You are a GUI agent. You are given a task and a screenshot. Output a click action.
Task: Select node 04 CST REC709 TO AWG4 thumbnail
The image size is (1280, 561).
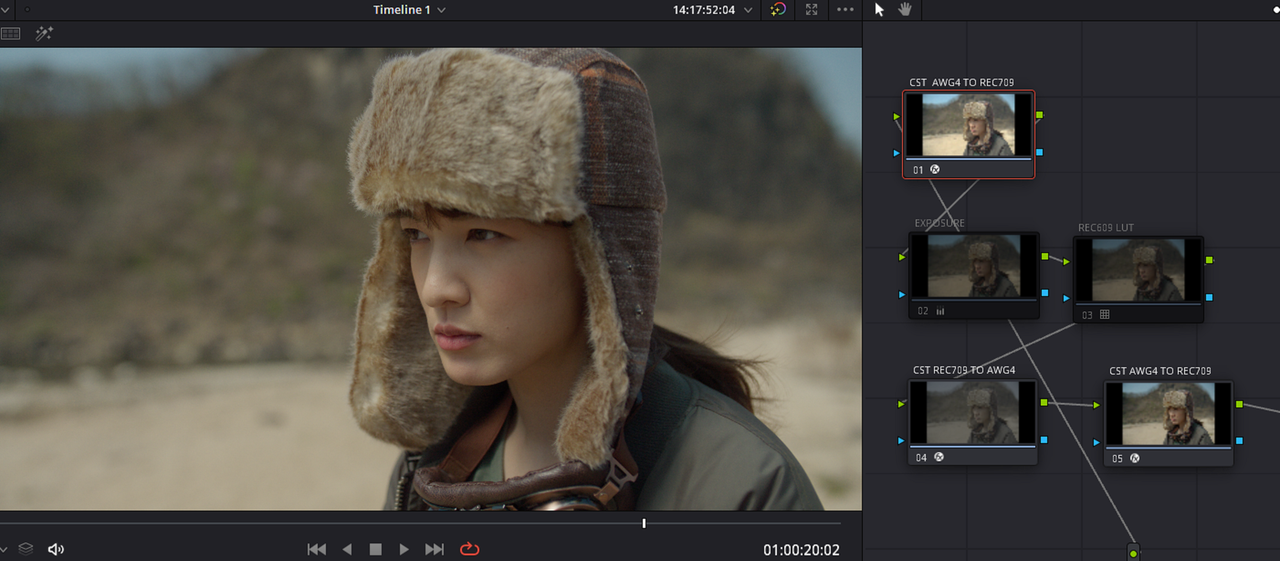(973, 413)
